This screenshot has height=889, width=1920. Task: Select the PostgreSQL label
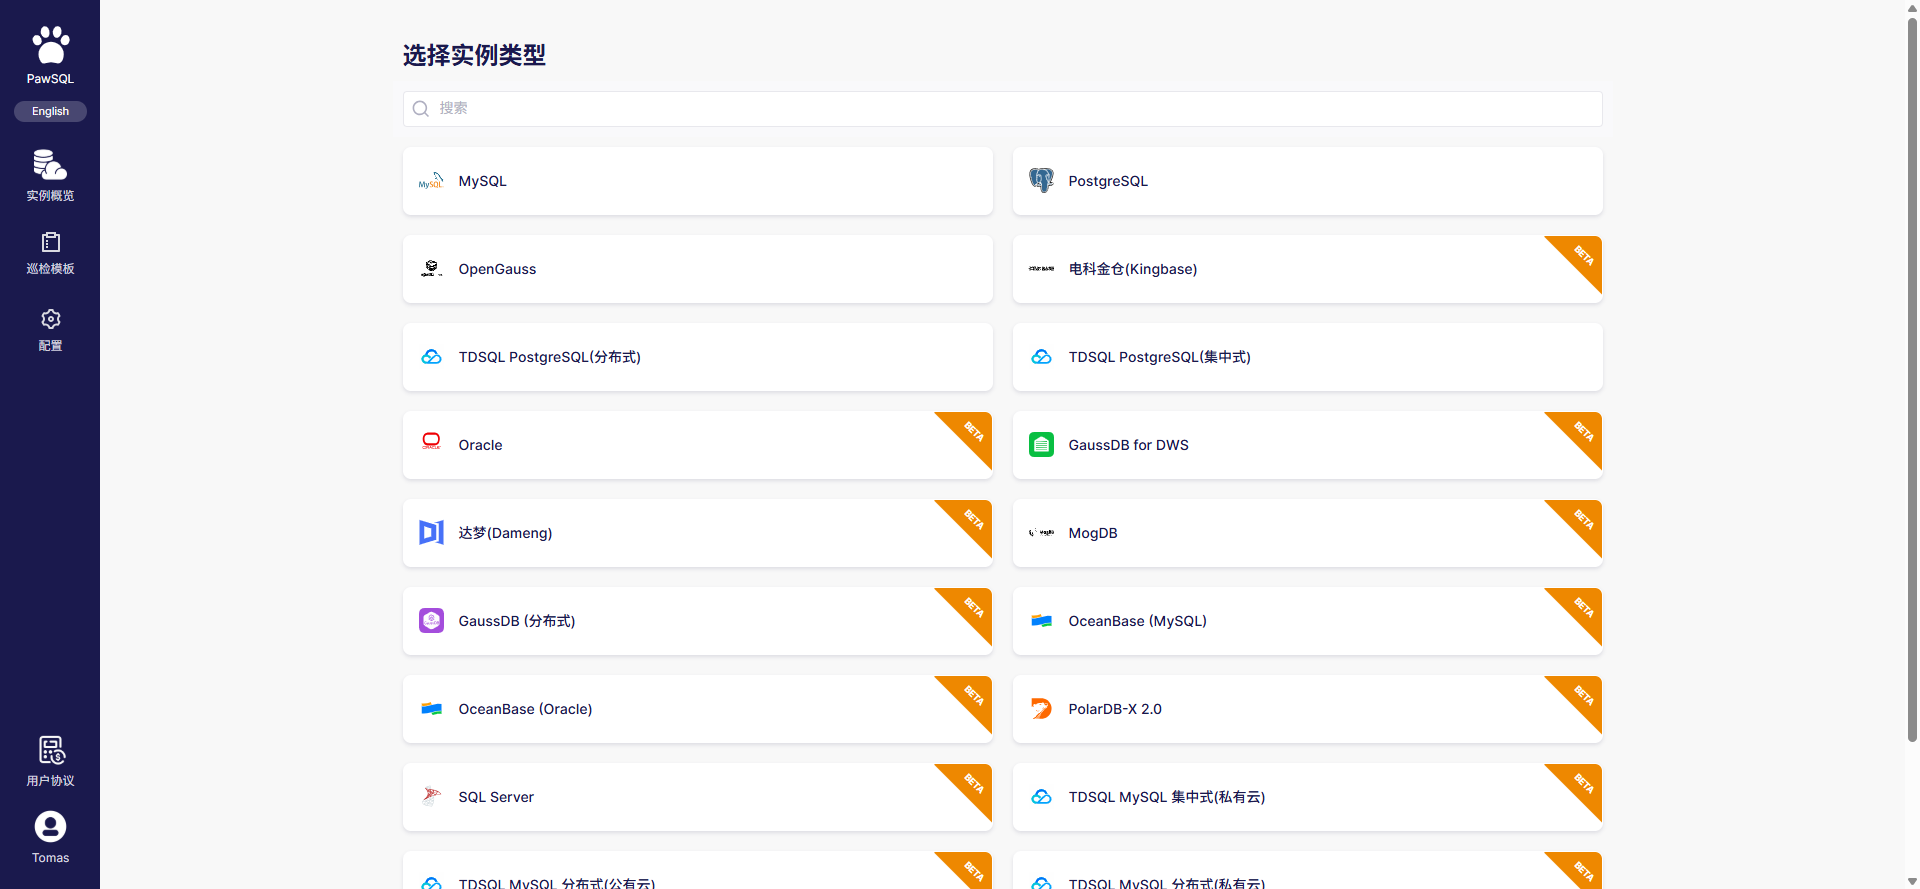coord(1108,181)
